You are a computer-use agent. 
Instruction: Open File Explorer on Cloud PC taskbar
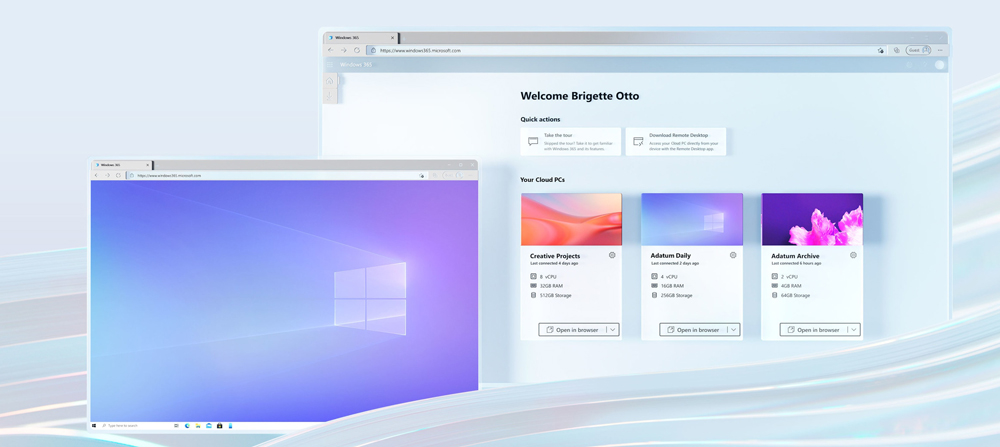click(198, 425)
